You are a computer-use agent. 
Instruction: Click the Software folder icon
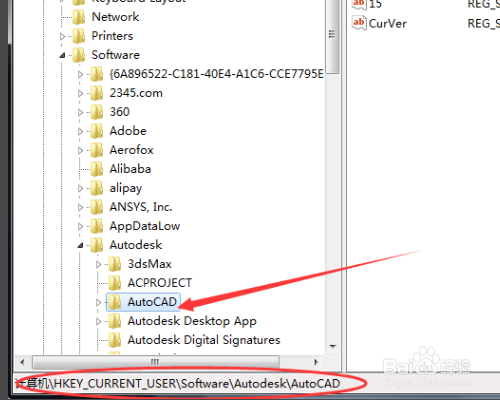[79, 55]
